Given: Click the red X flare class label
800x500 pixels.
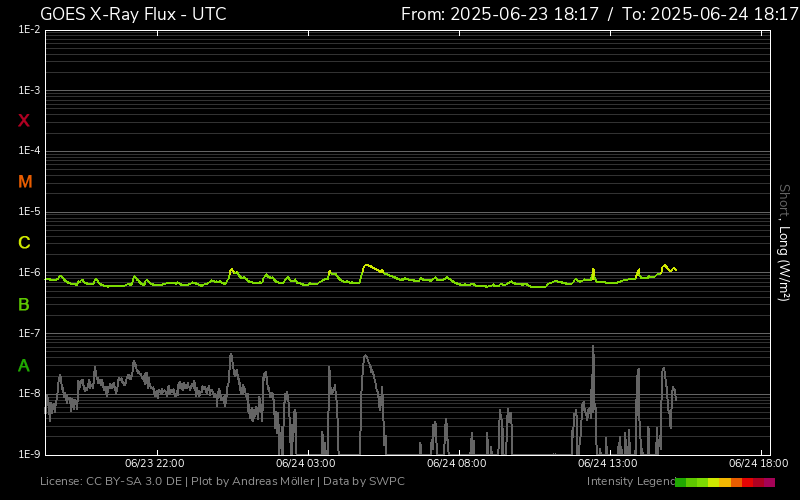Looking at the screenshot, I should tap(24, 121).
